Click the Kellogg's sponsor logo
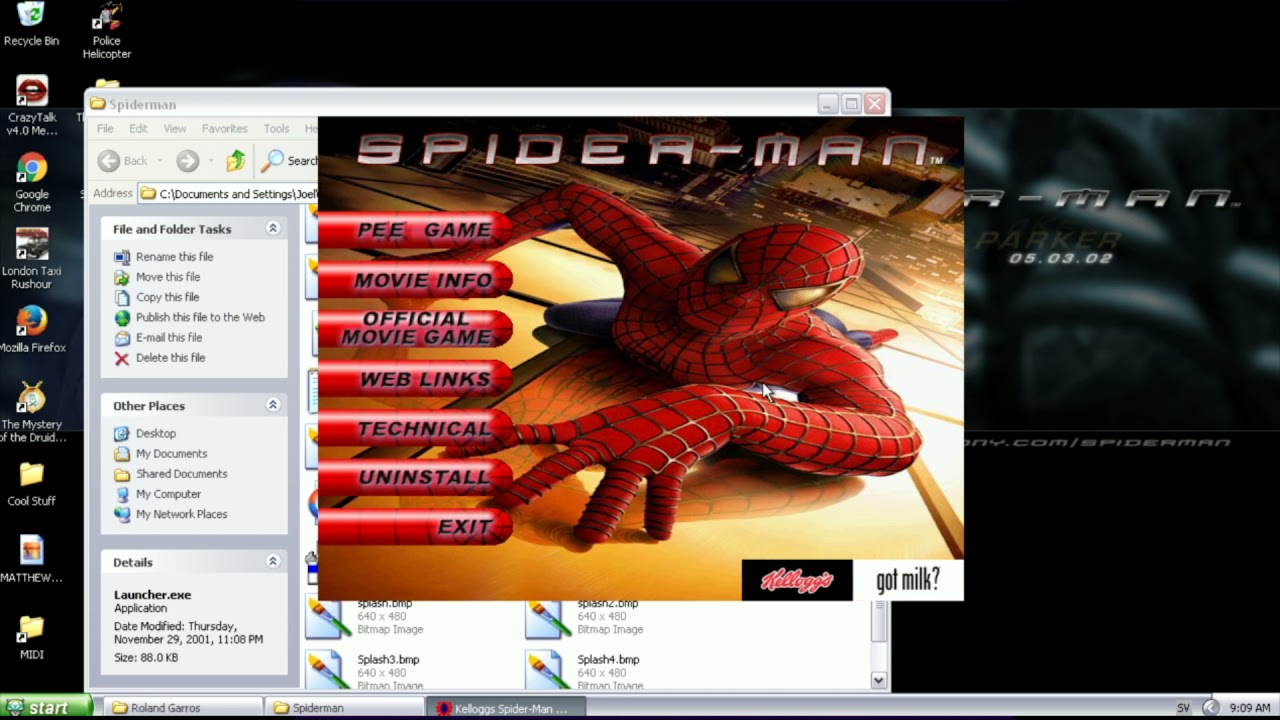Viewport: 1280px width, 720px height. point(797,580)
